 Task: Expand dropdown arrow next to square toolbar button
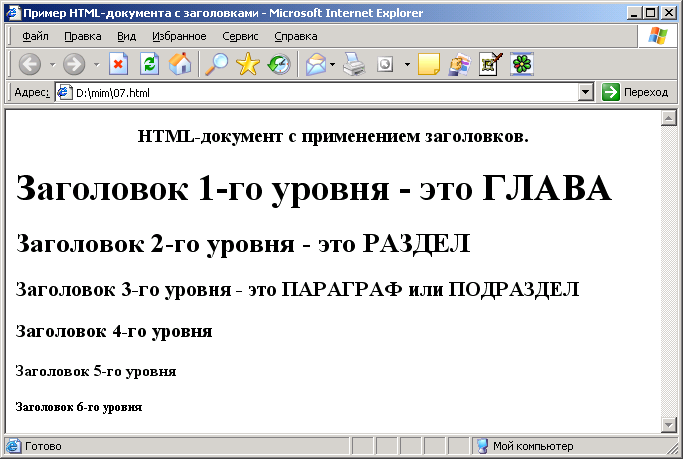pyautogui.click(x=407, y=64)
